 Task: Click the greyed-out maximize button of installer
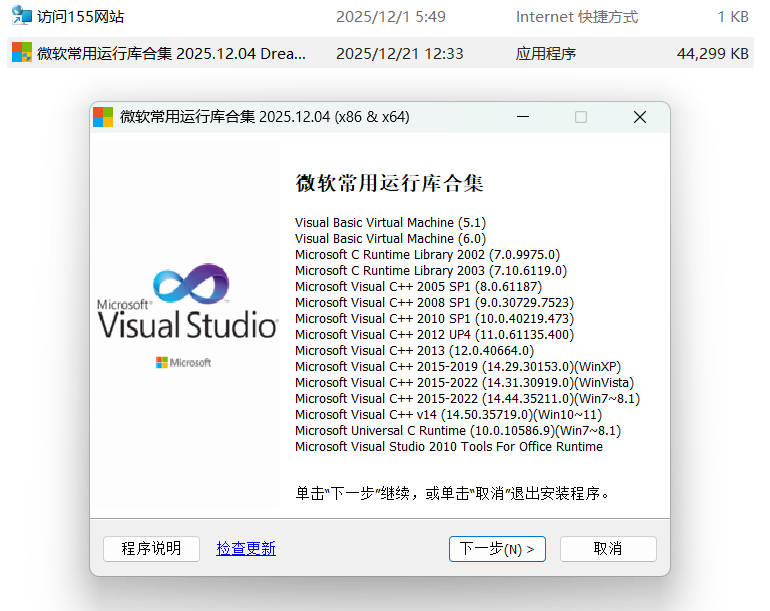pos(581,117)
